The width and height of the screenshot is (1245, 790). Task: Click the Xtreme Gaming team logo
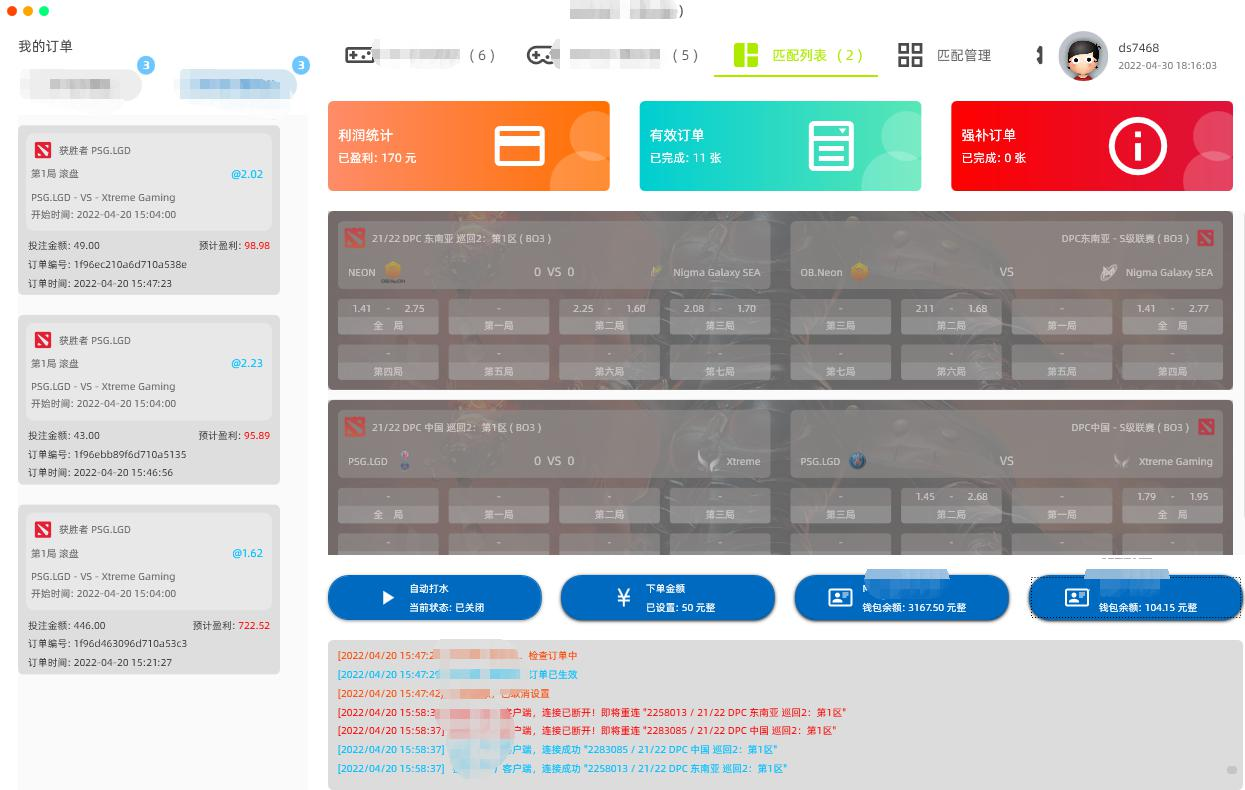point(1122,461)
